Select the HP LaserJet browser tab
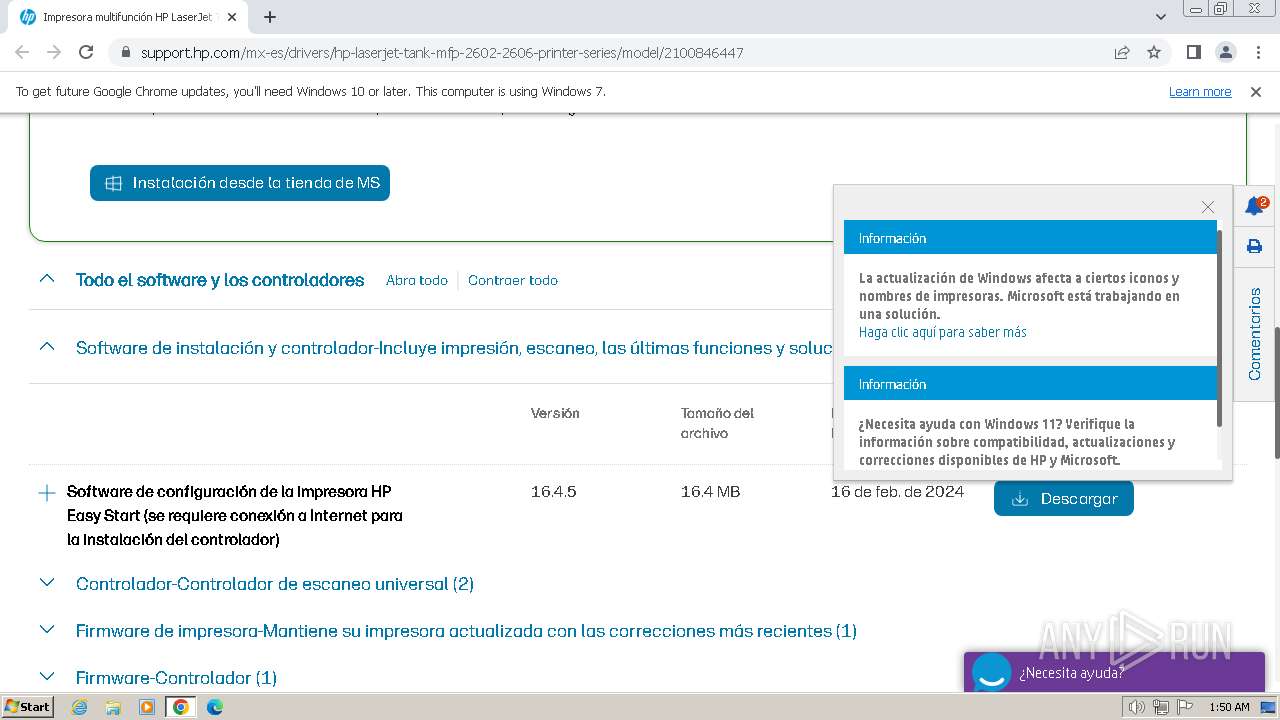 pos(126,17)
